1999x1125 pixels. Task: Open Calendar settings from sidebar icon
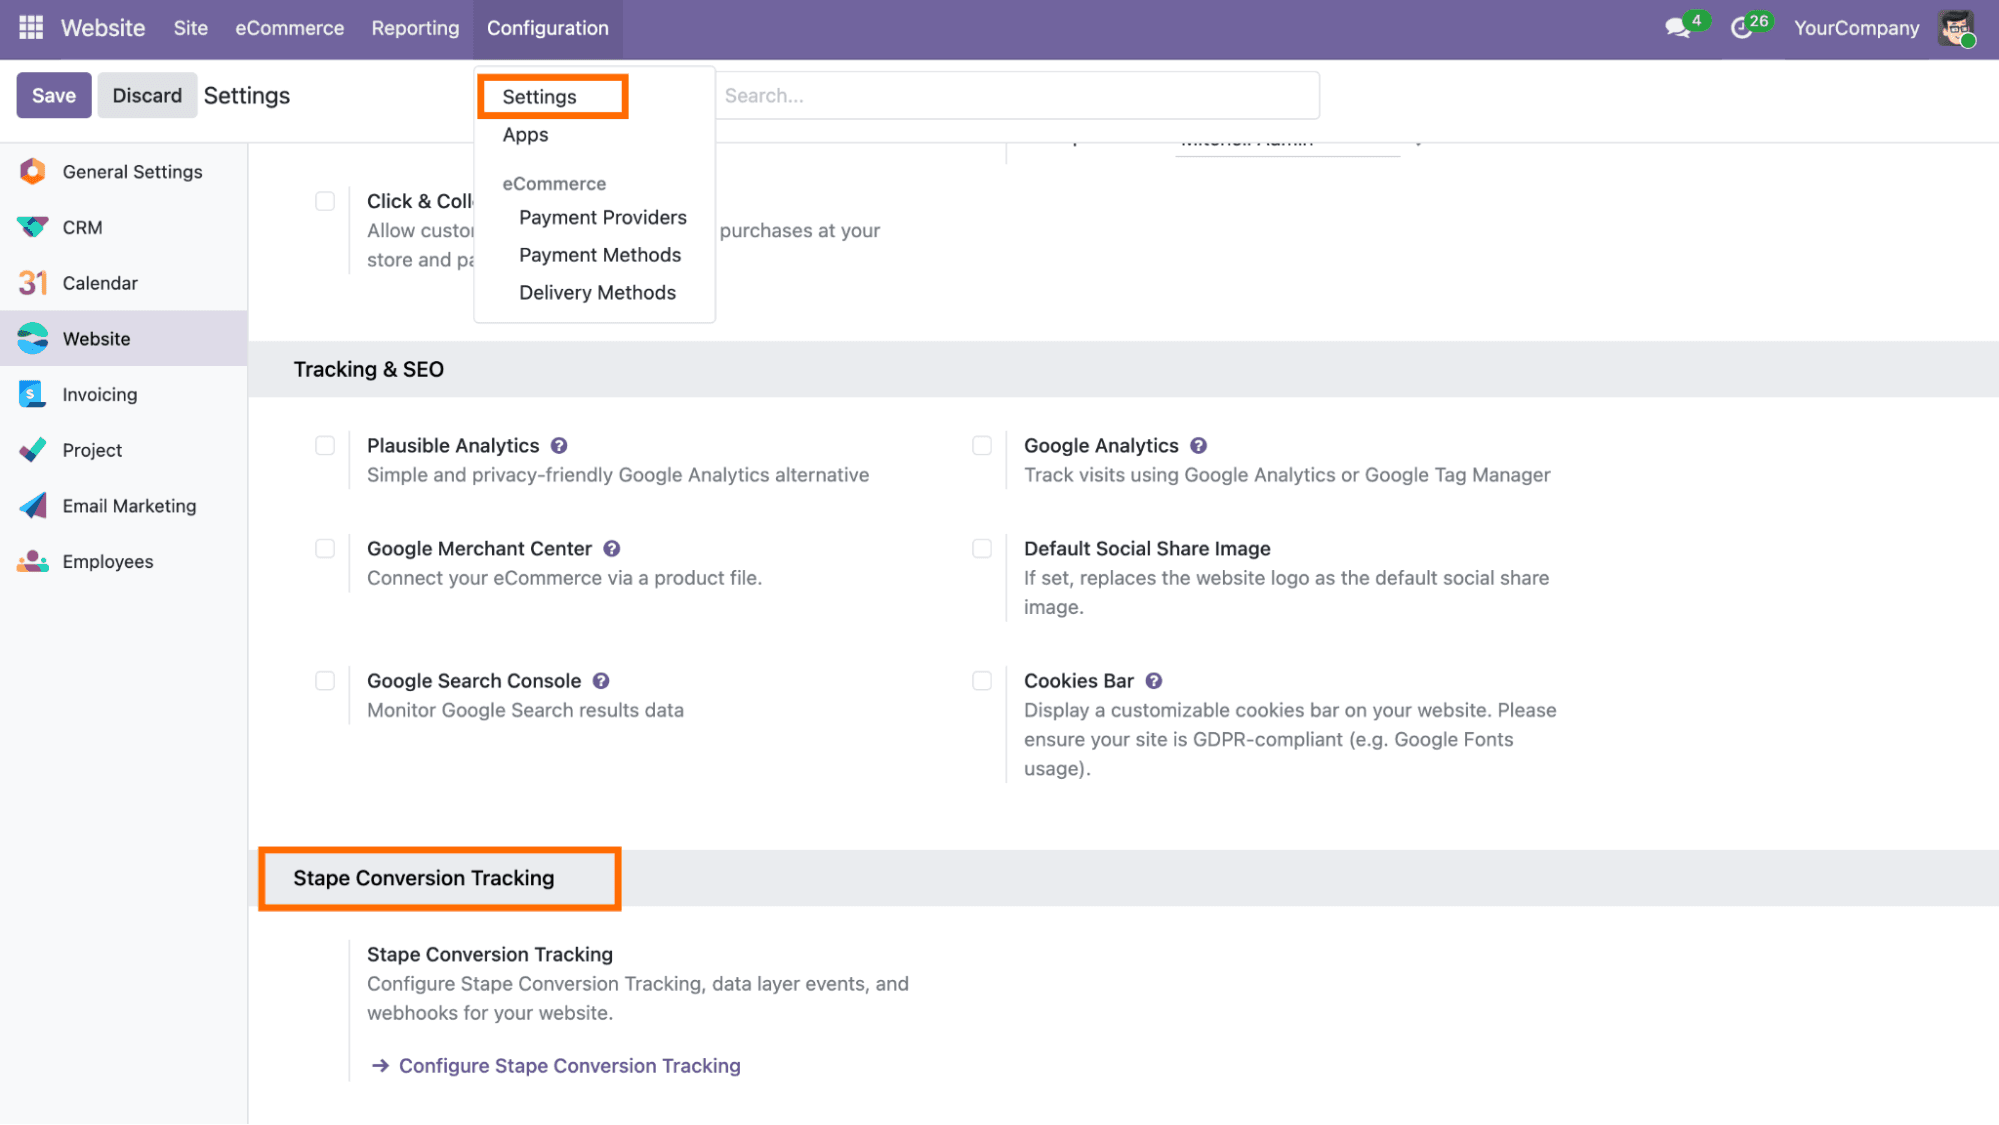pyautogui.click(x=32, y=282)
